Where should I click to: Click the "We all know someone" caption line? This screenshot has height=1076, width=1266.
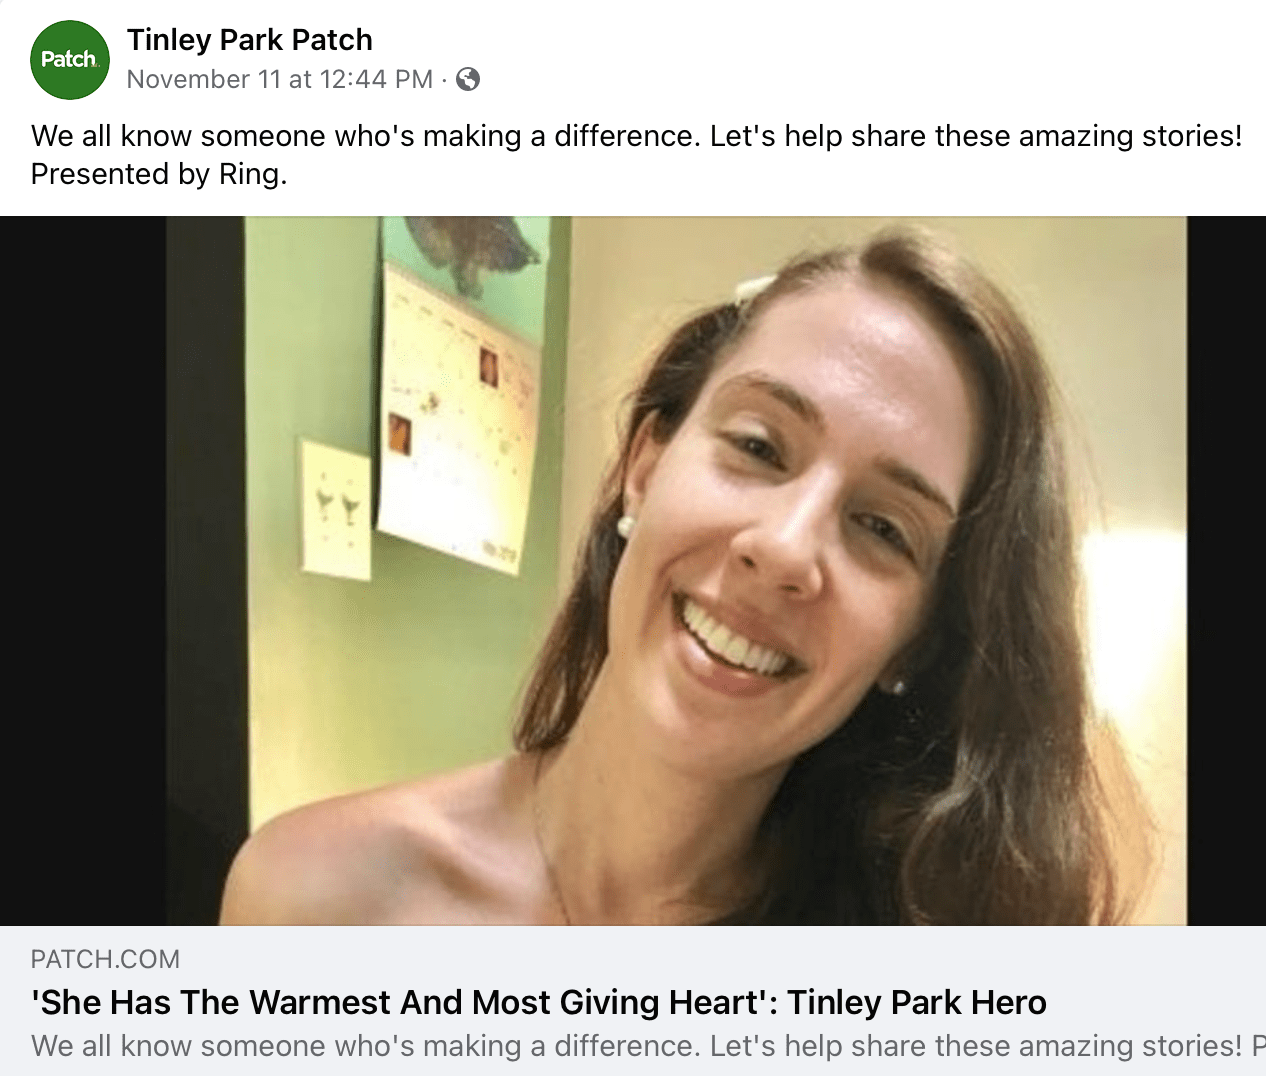636,136
